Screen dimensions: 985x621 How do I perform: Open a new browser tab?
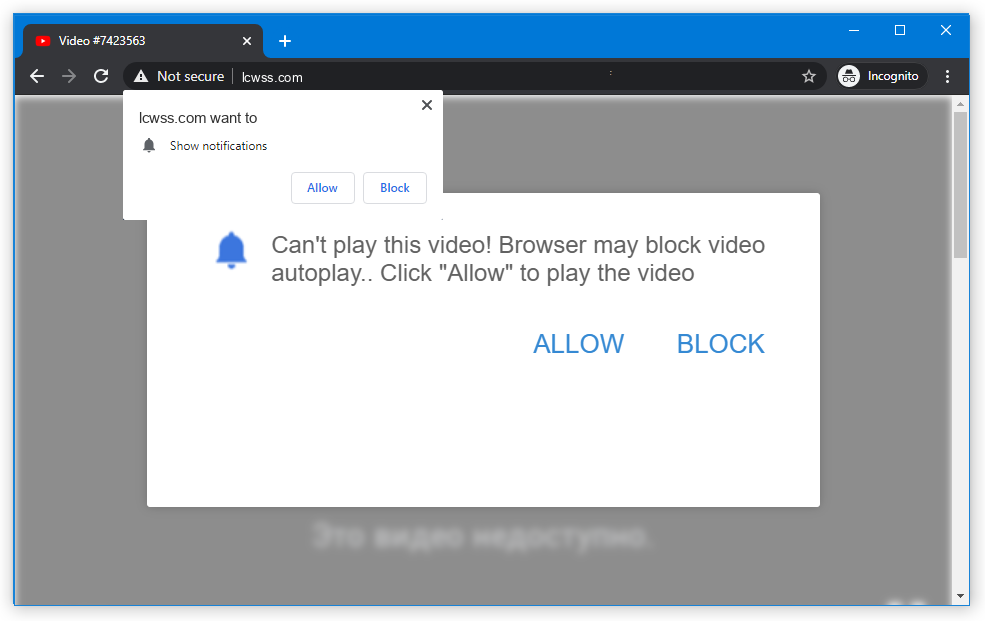(285, 41)
